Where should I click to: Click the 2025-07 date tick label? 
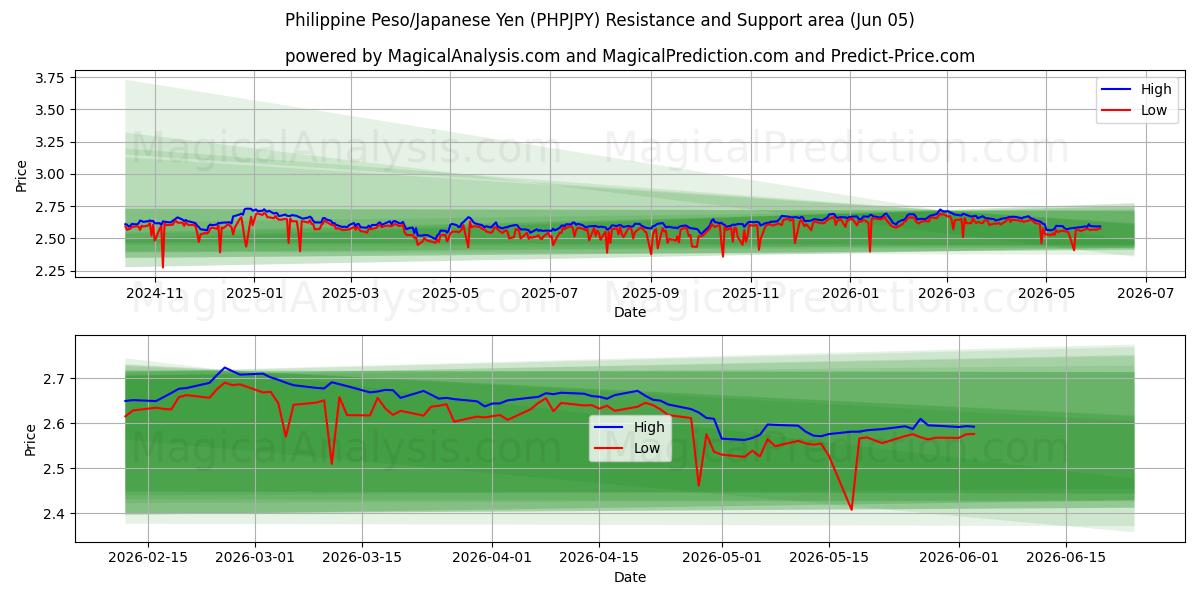coord(550,293)
